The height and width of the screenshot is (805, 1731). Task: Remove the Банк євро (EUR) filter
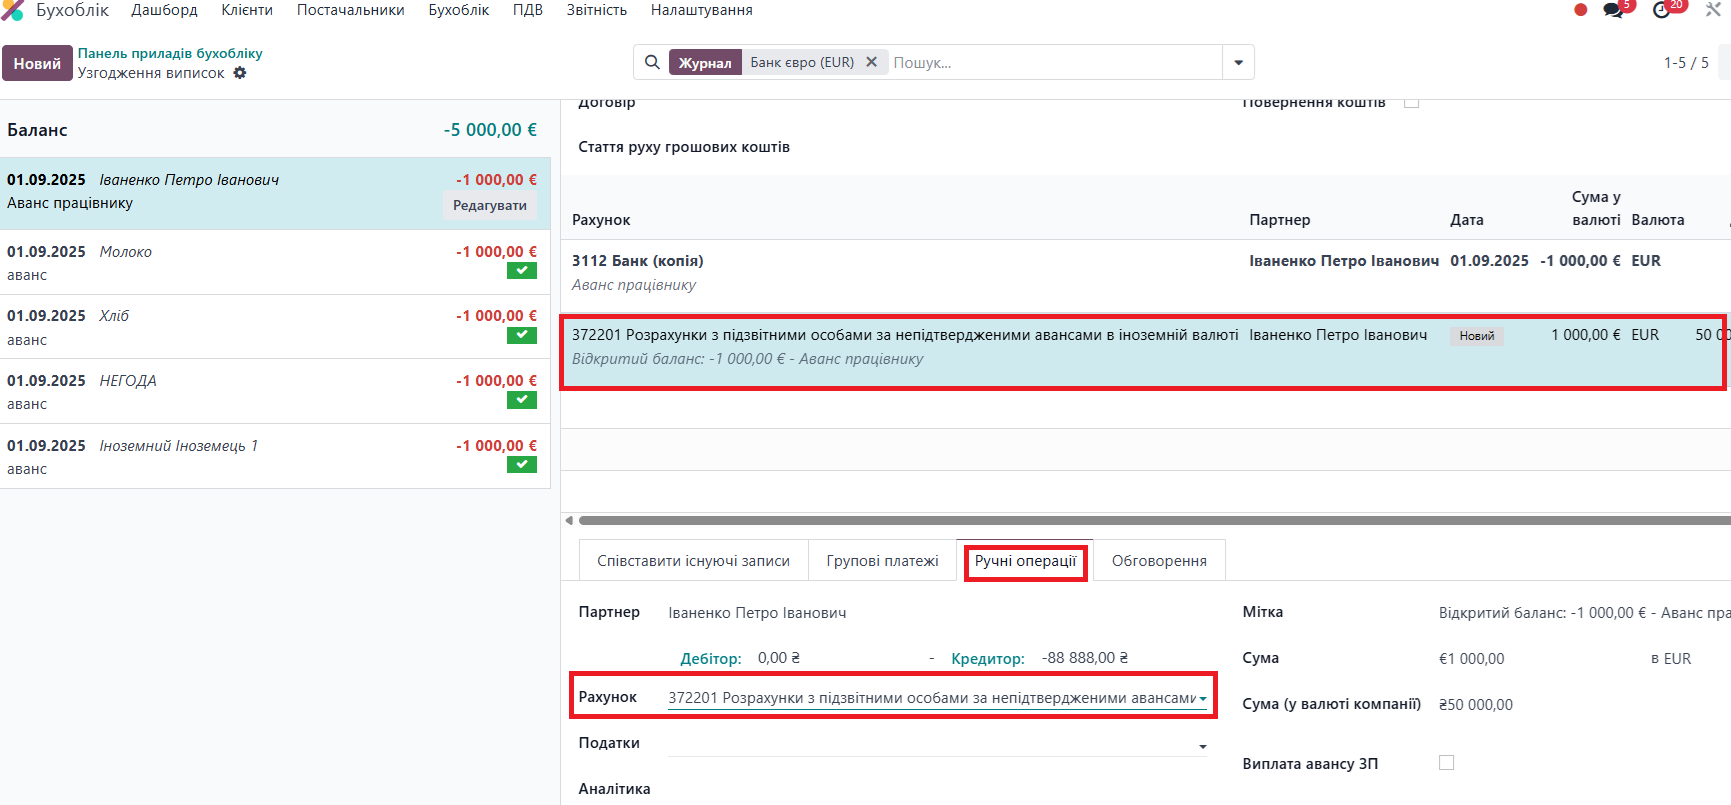coord(872,62)
